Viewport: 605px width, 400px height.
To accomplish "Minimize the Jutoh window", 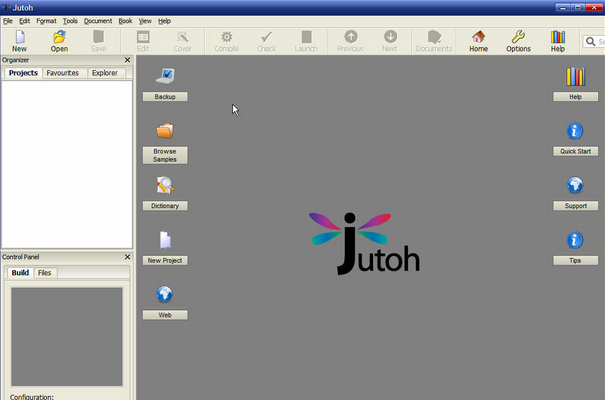I will (x=563, y=7).
